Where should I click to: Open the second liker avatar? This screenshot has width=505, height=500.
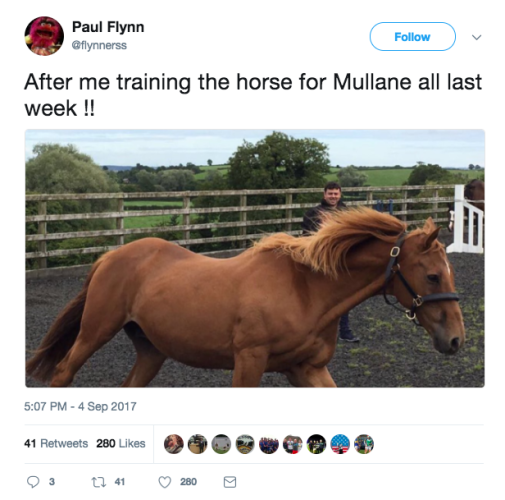[197, 444]
